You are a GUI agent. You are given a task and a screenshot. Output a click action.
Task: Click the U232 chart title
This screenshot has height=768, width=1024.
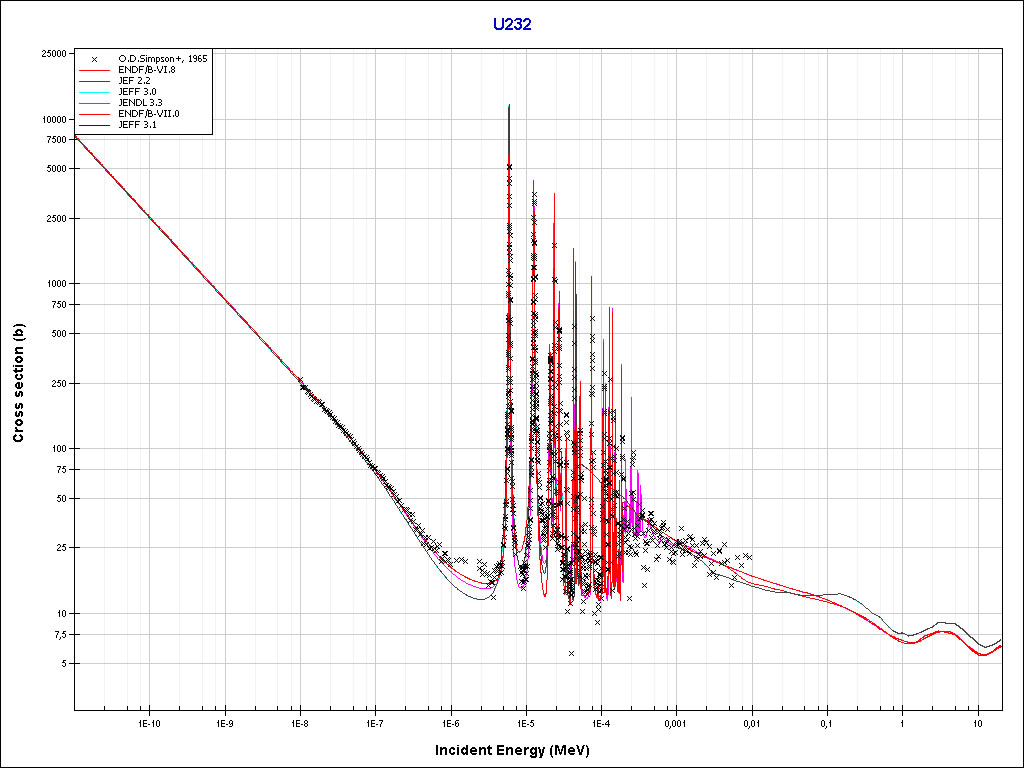click(x=511, y=24)
